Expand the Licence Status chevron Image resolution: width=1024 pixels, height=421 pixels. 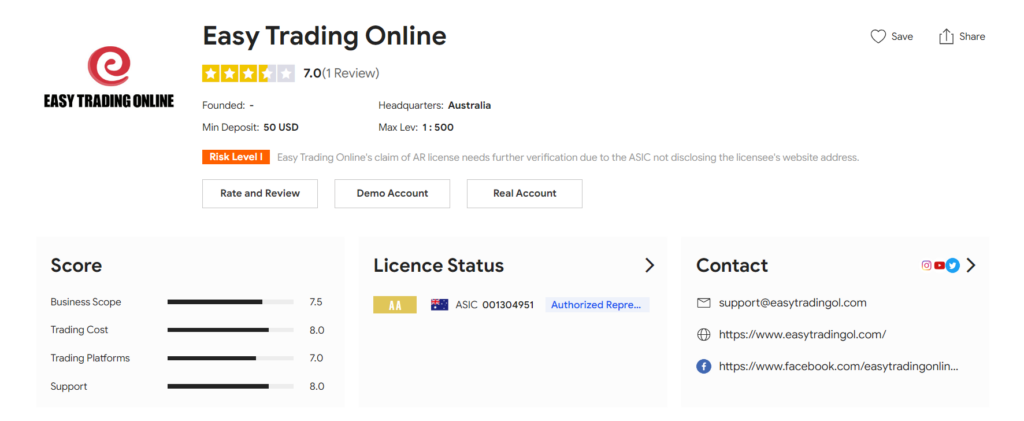(649, 265)
